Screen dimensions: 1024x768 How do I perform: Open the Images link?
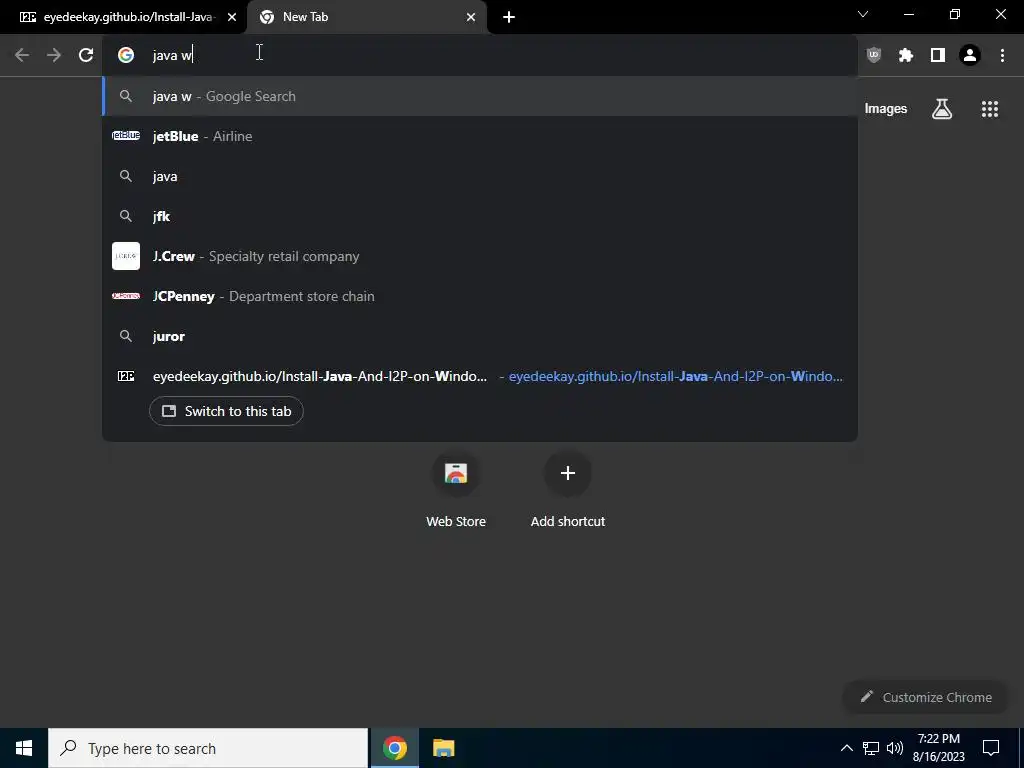pyautogui.click(x=886, y=109)
